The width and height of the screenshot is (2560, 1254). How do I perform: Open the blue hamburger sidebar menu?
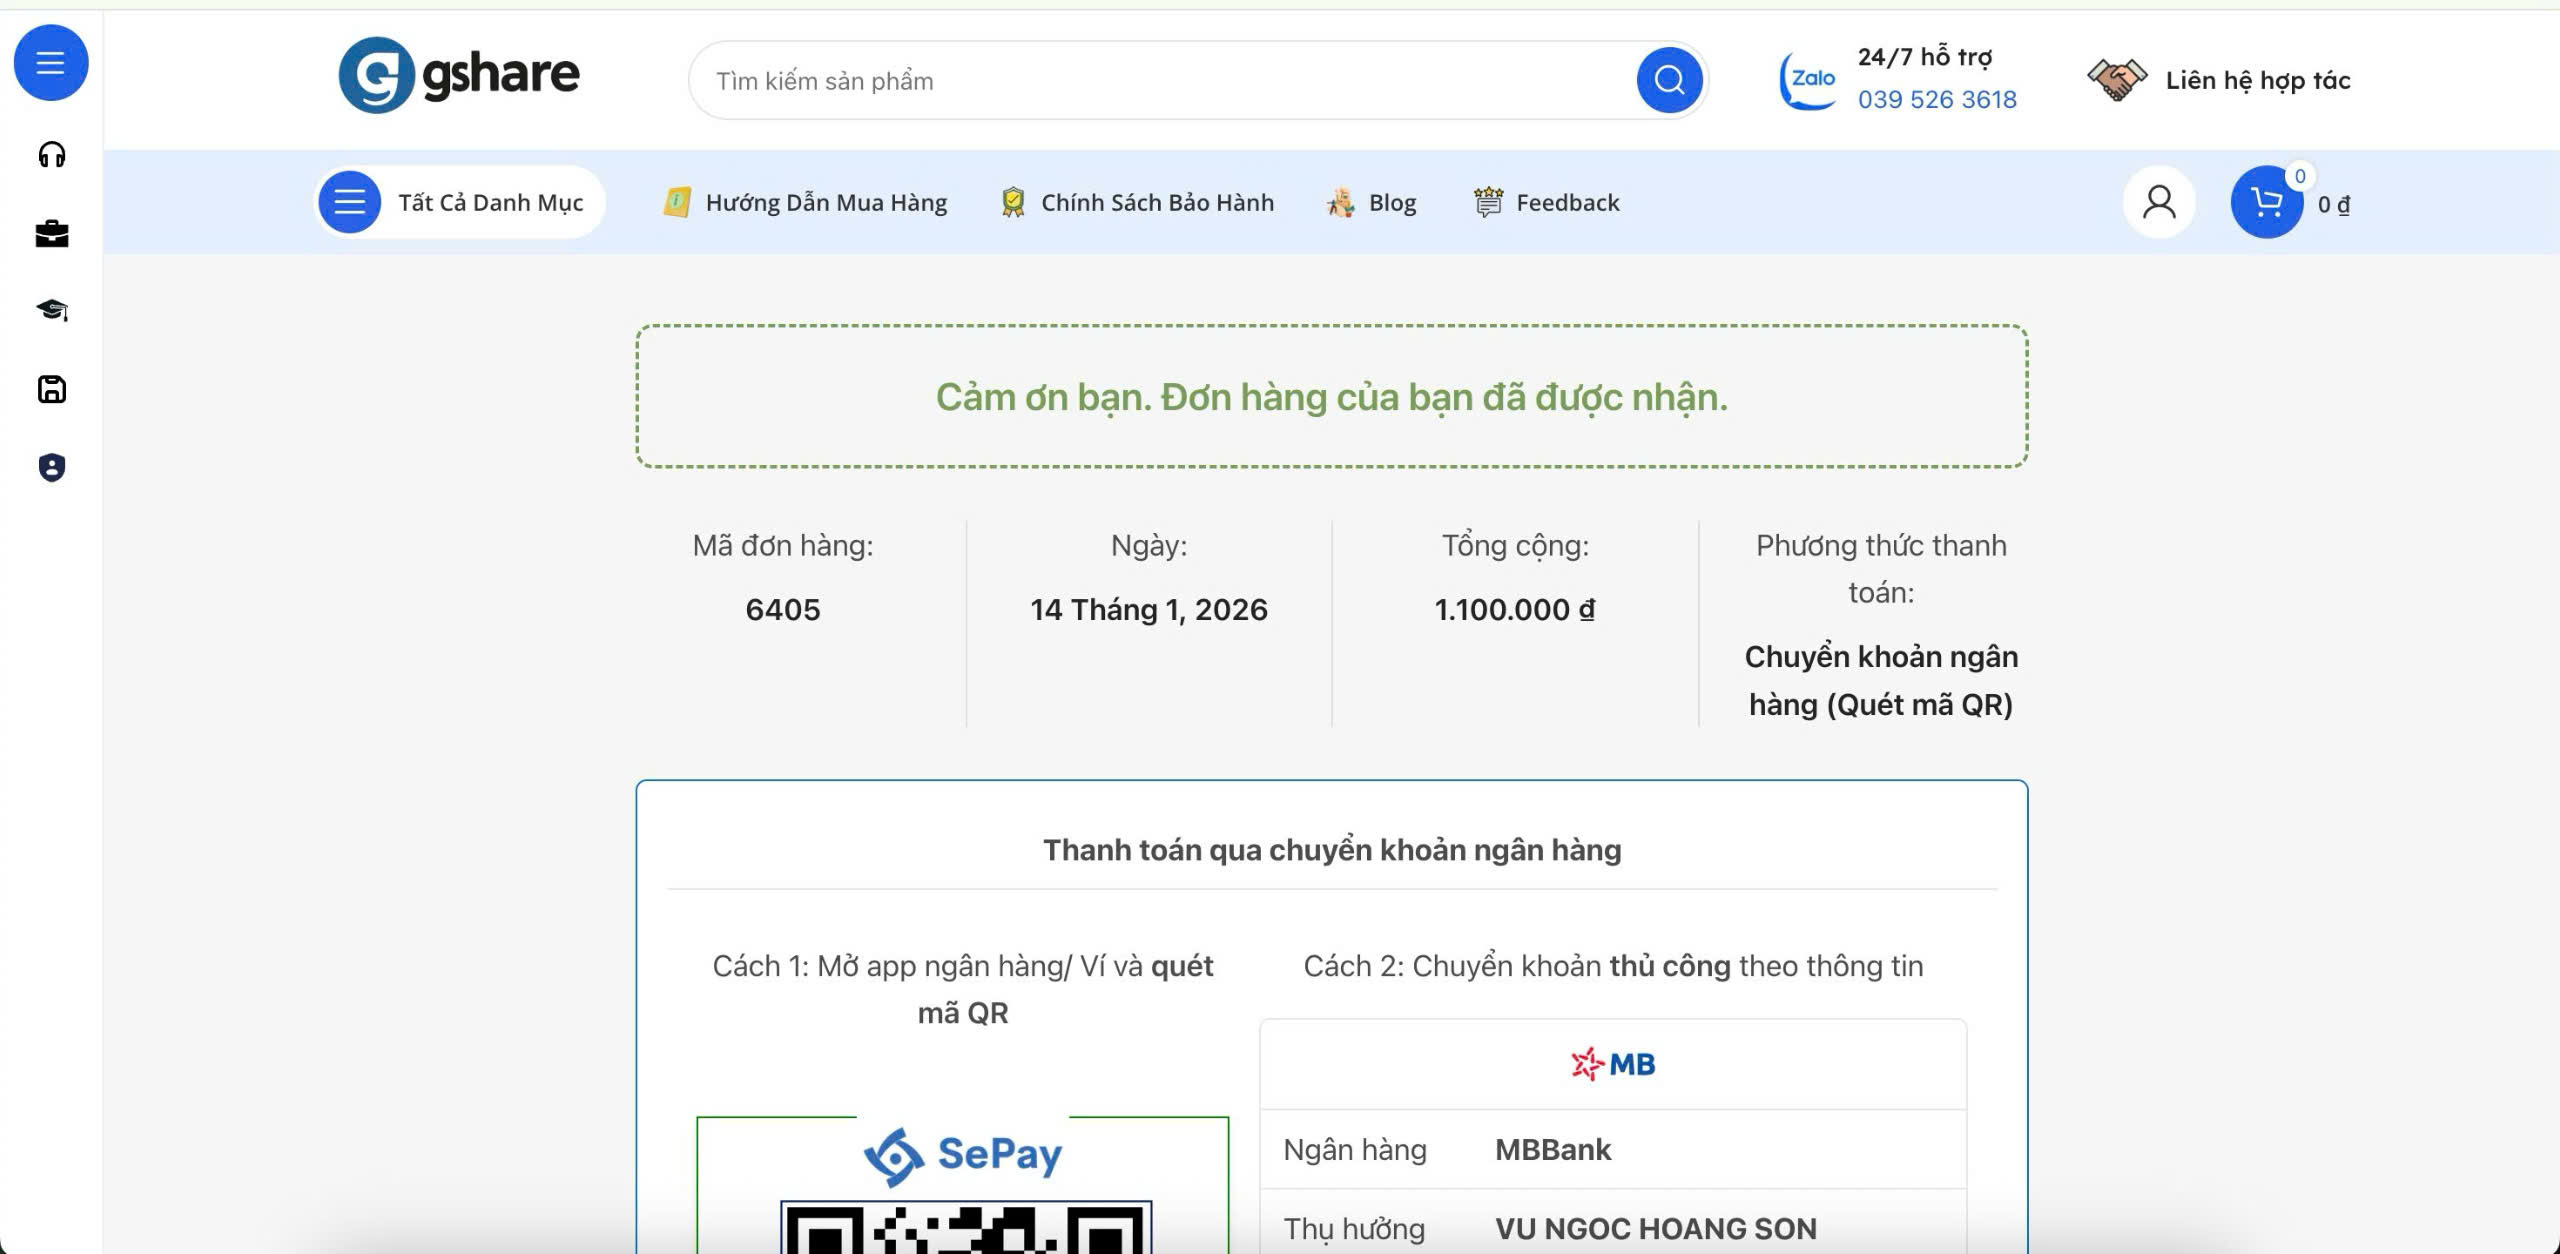[51, 63]
